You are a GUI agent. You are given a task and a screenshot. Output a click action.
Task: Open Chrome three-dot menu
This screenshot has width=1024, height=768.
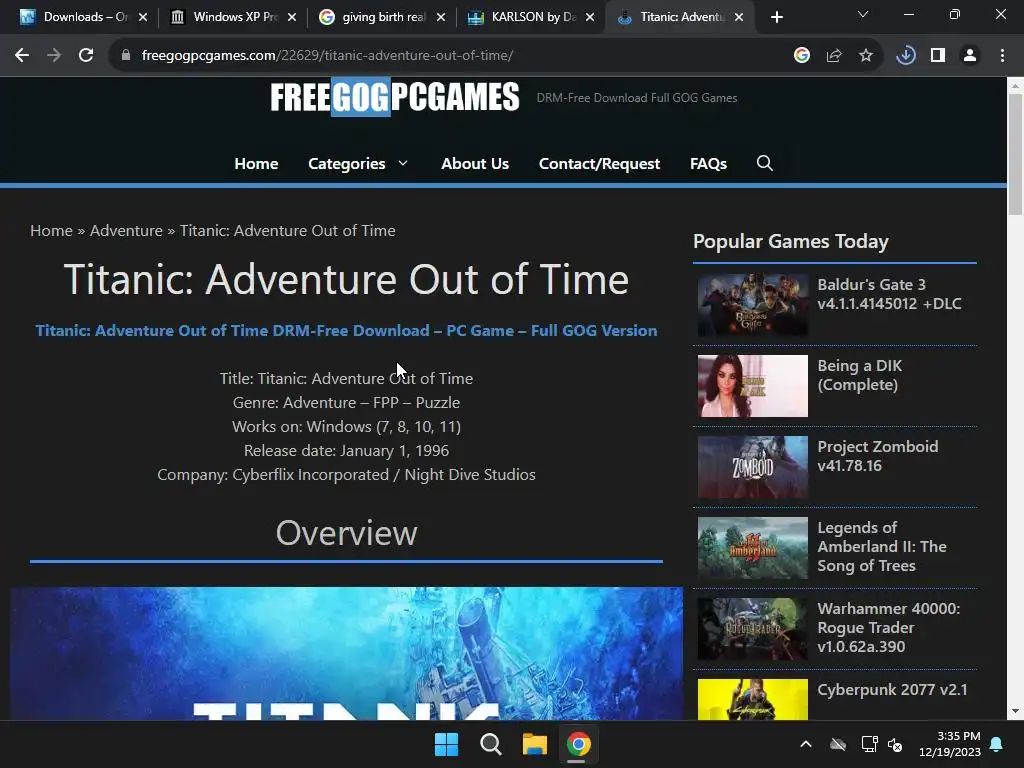click(x=1002, y=56)
